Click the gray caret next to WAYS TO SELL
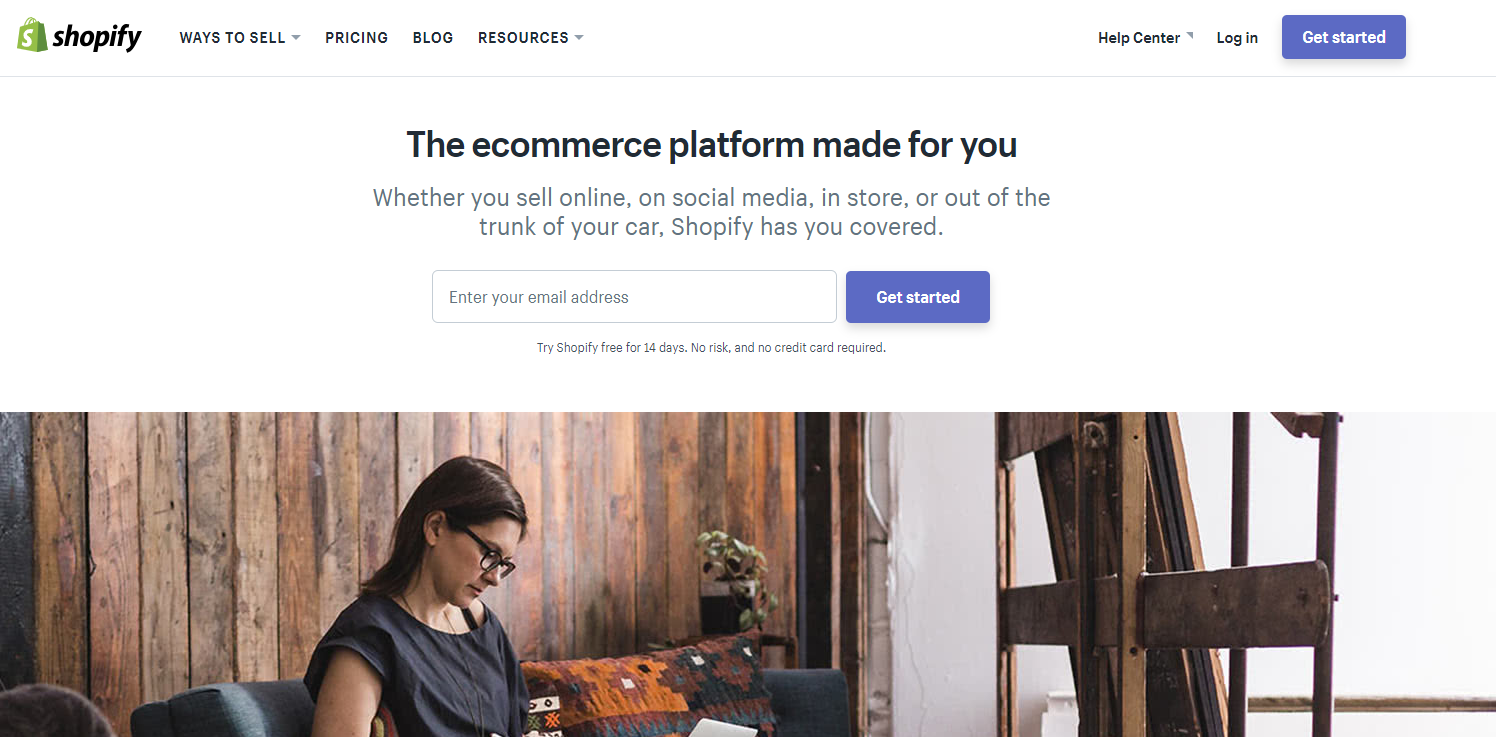 tap(296, 38)
